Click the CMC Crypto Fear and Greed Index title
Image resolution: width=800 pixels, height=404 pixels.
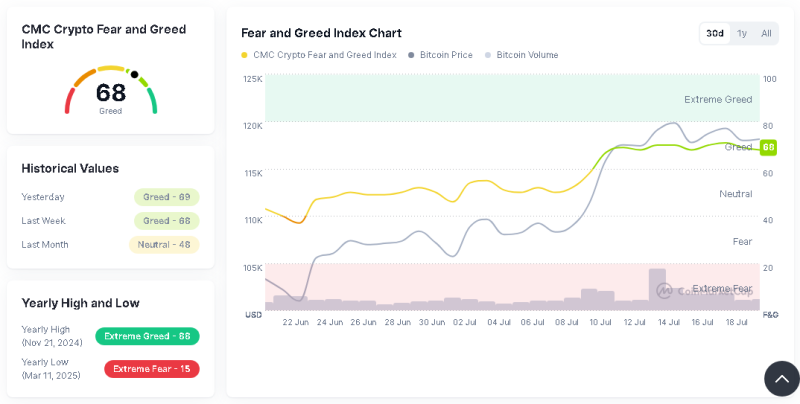click(x=104, y=37)
